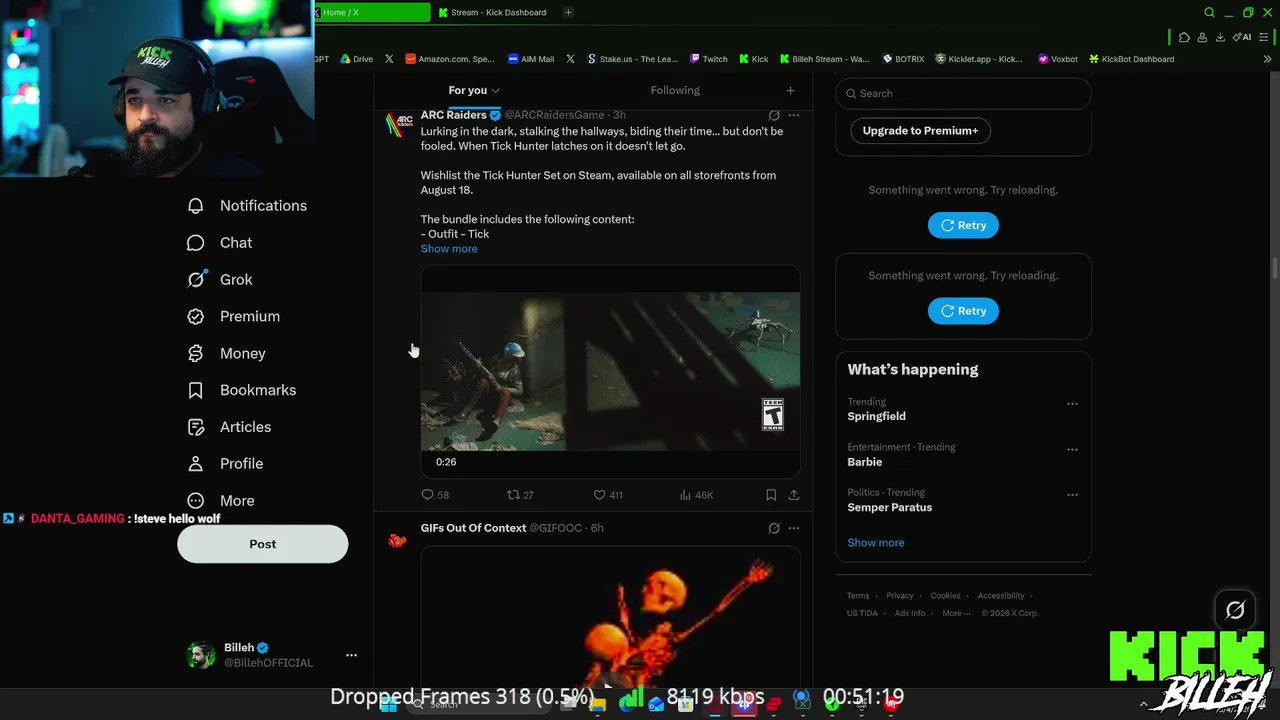Open Windows Start button on taskbar
Screen dimensions: 1280x720
(388, 704)
